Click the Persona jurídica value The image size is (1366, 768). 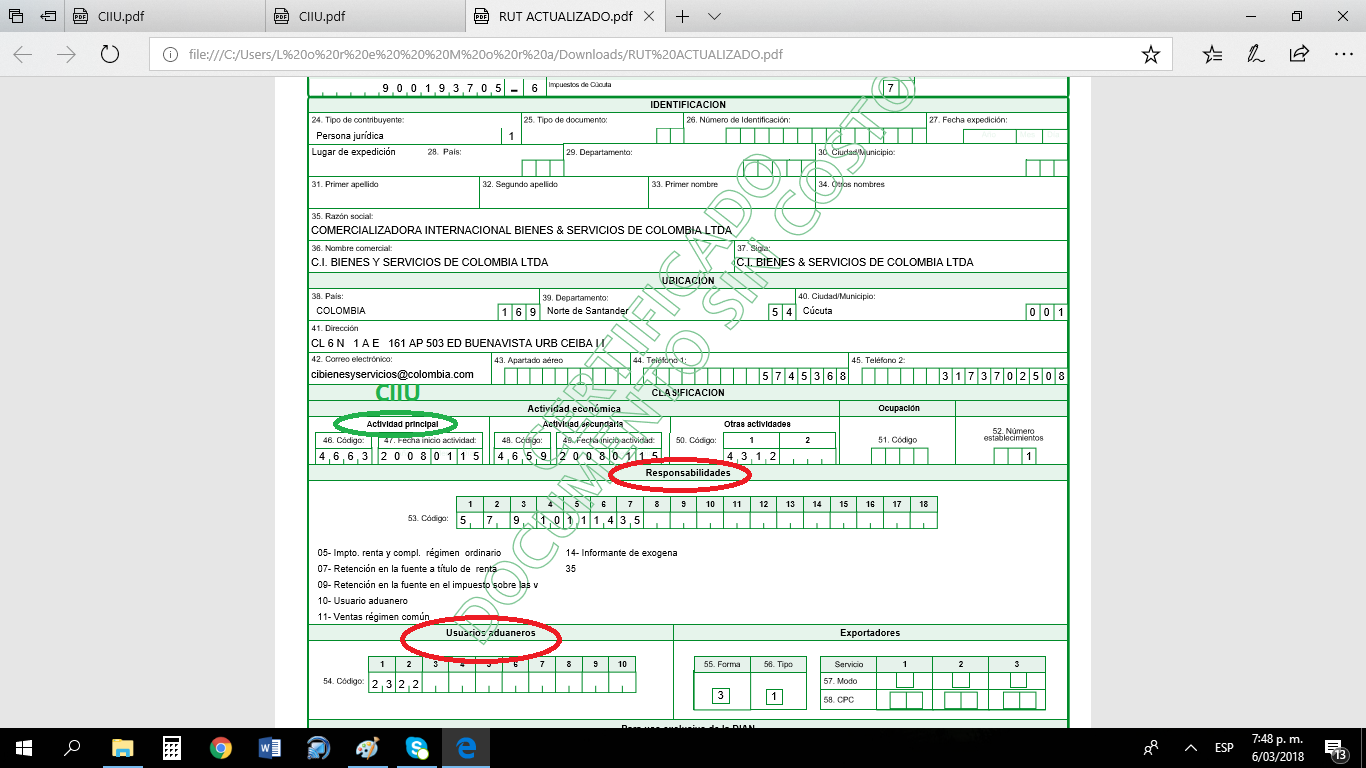point(349,135)
